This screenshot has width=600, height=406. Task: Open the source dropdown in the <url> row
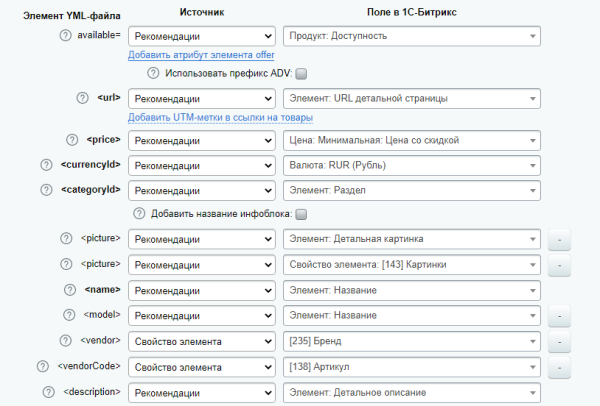click(x=202, y=99)
